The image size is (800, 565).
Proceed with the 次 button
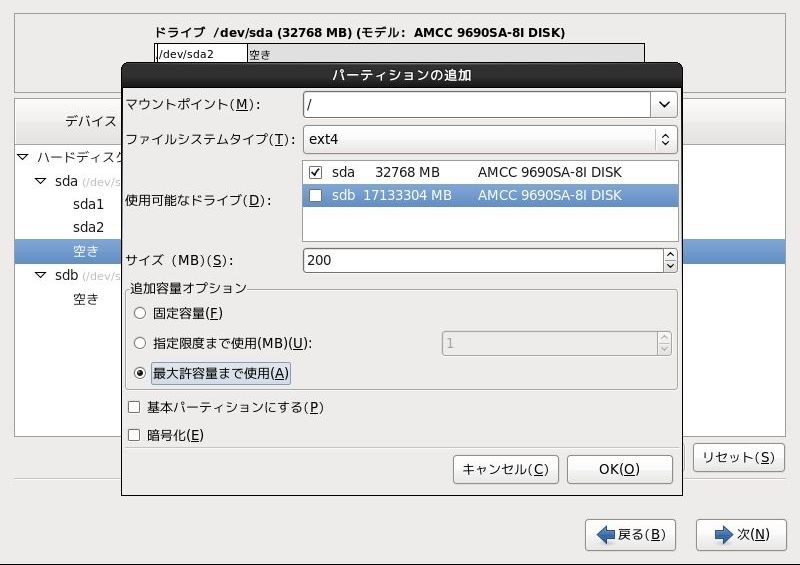[741, 535]
